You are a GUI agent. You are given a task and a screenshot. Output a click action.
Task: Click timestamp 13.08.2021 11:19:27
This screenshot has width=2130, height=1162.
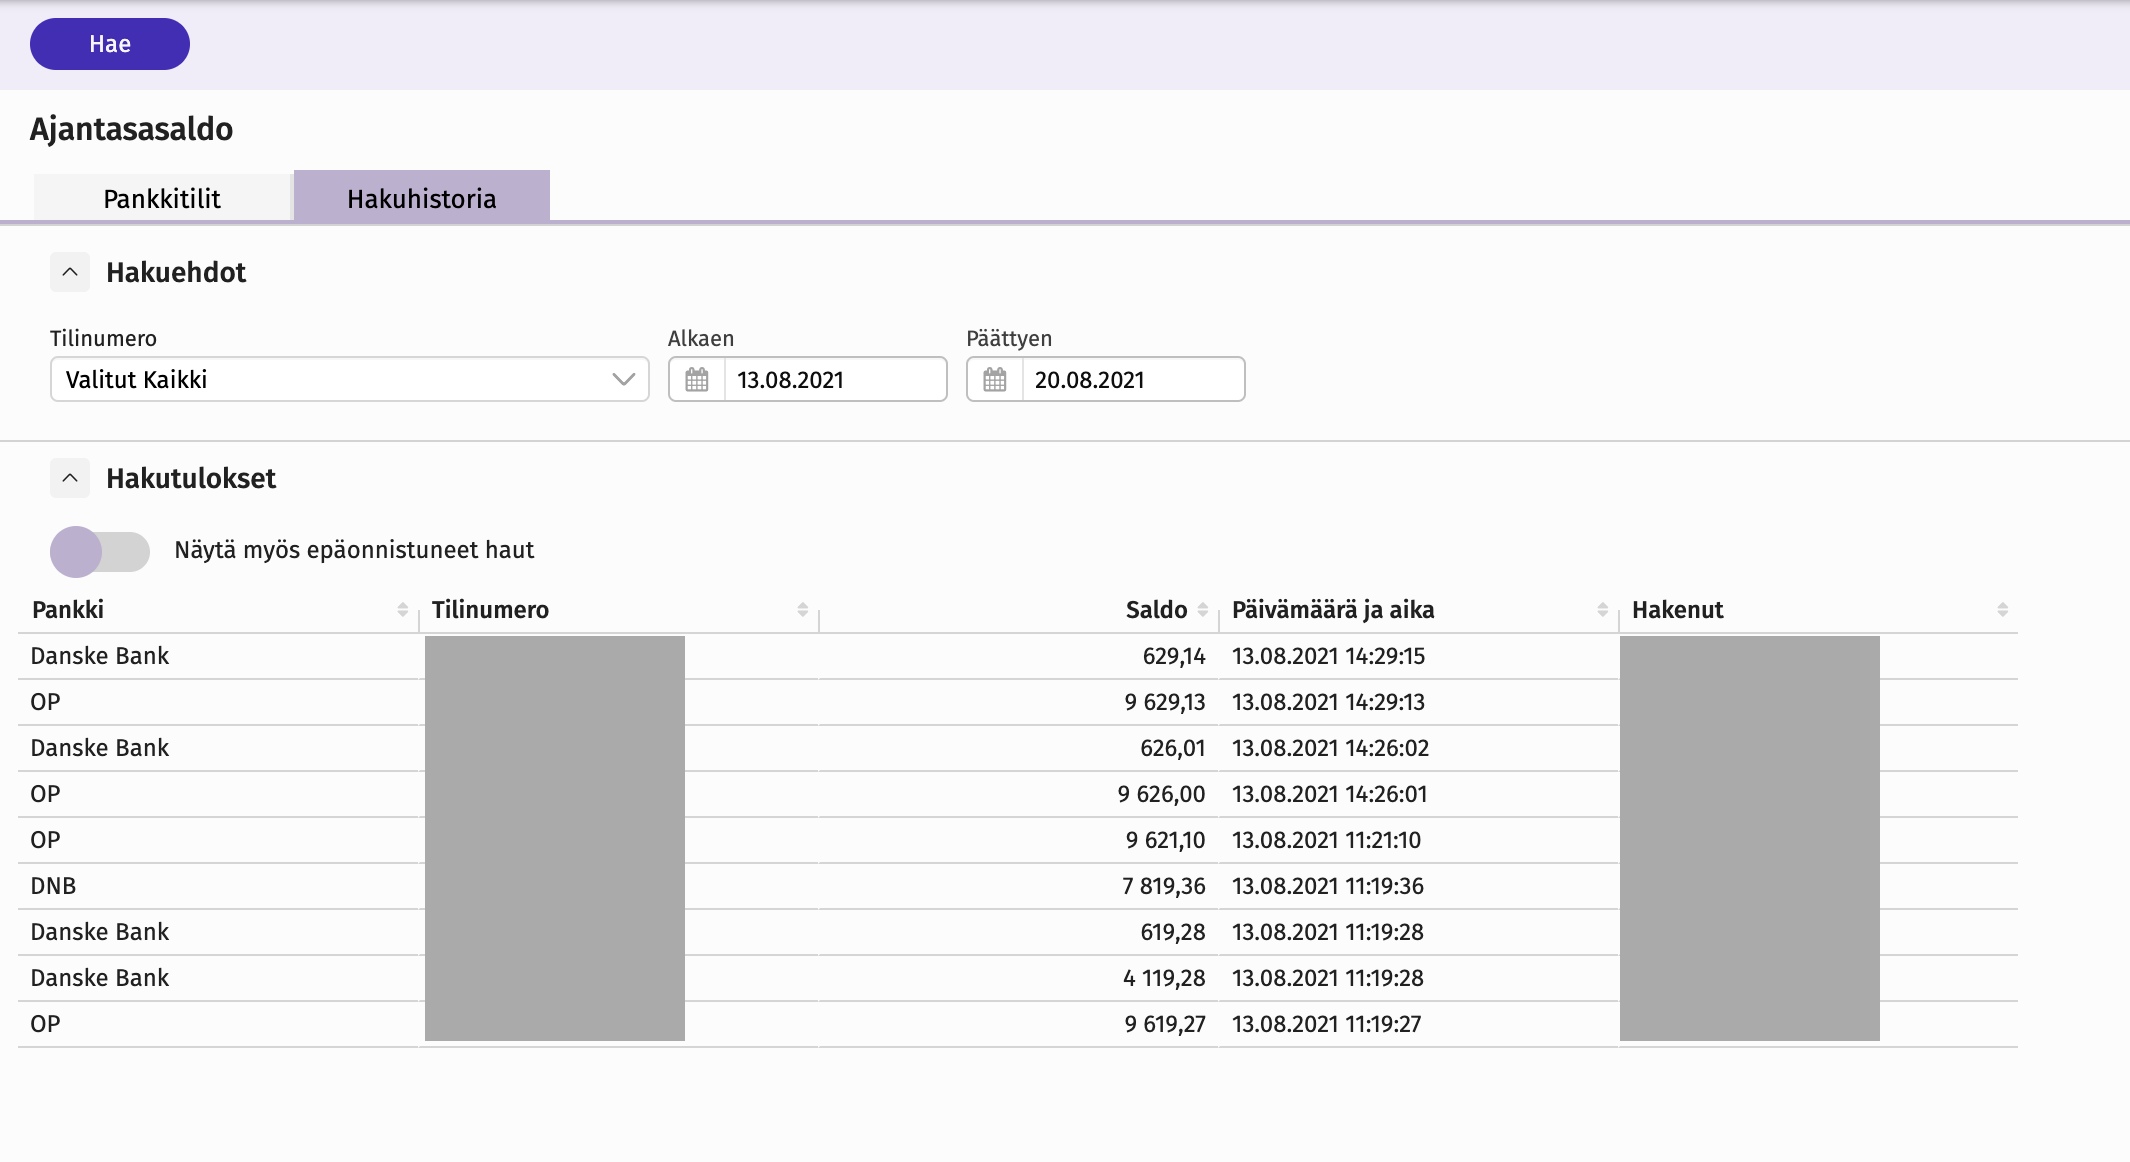click(1327, 1024)
